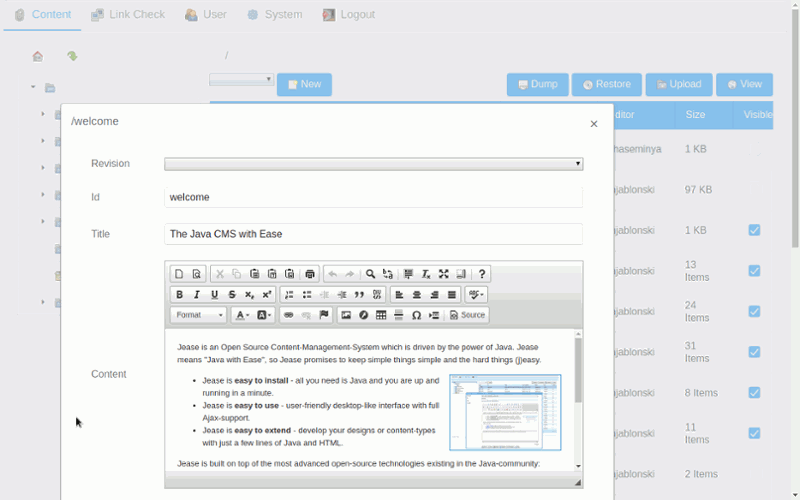Open the About CKEditor question-mark icon

click(481, 274)
